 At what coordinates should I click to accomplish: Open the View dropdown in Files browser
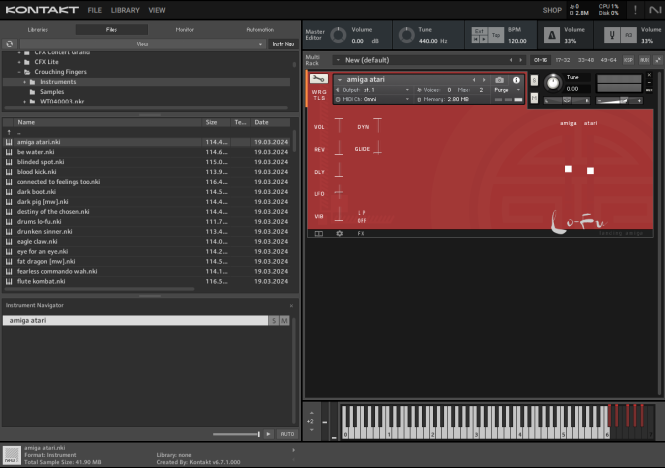142,44
